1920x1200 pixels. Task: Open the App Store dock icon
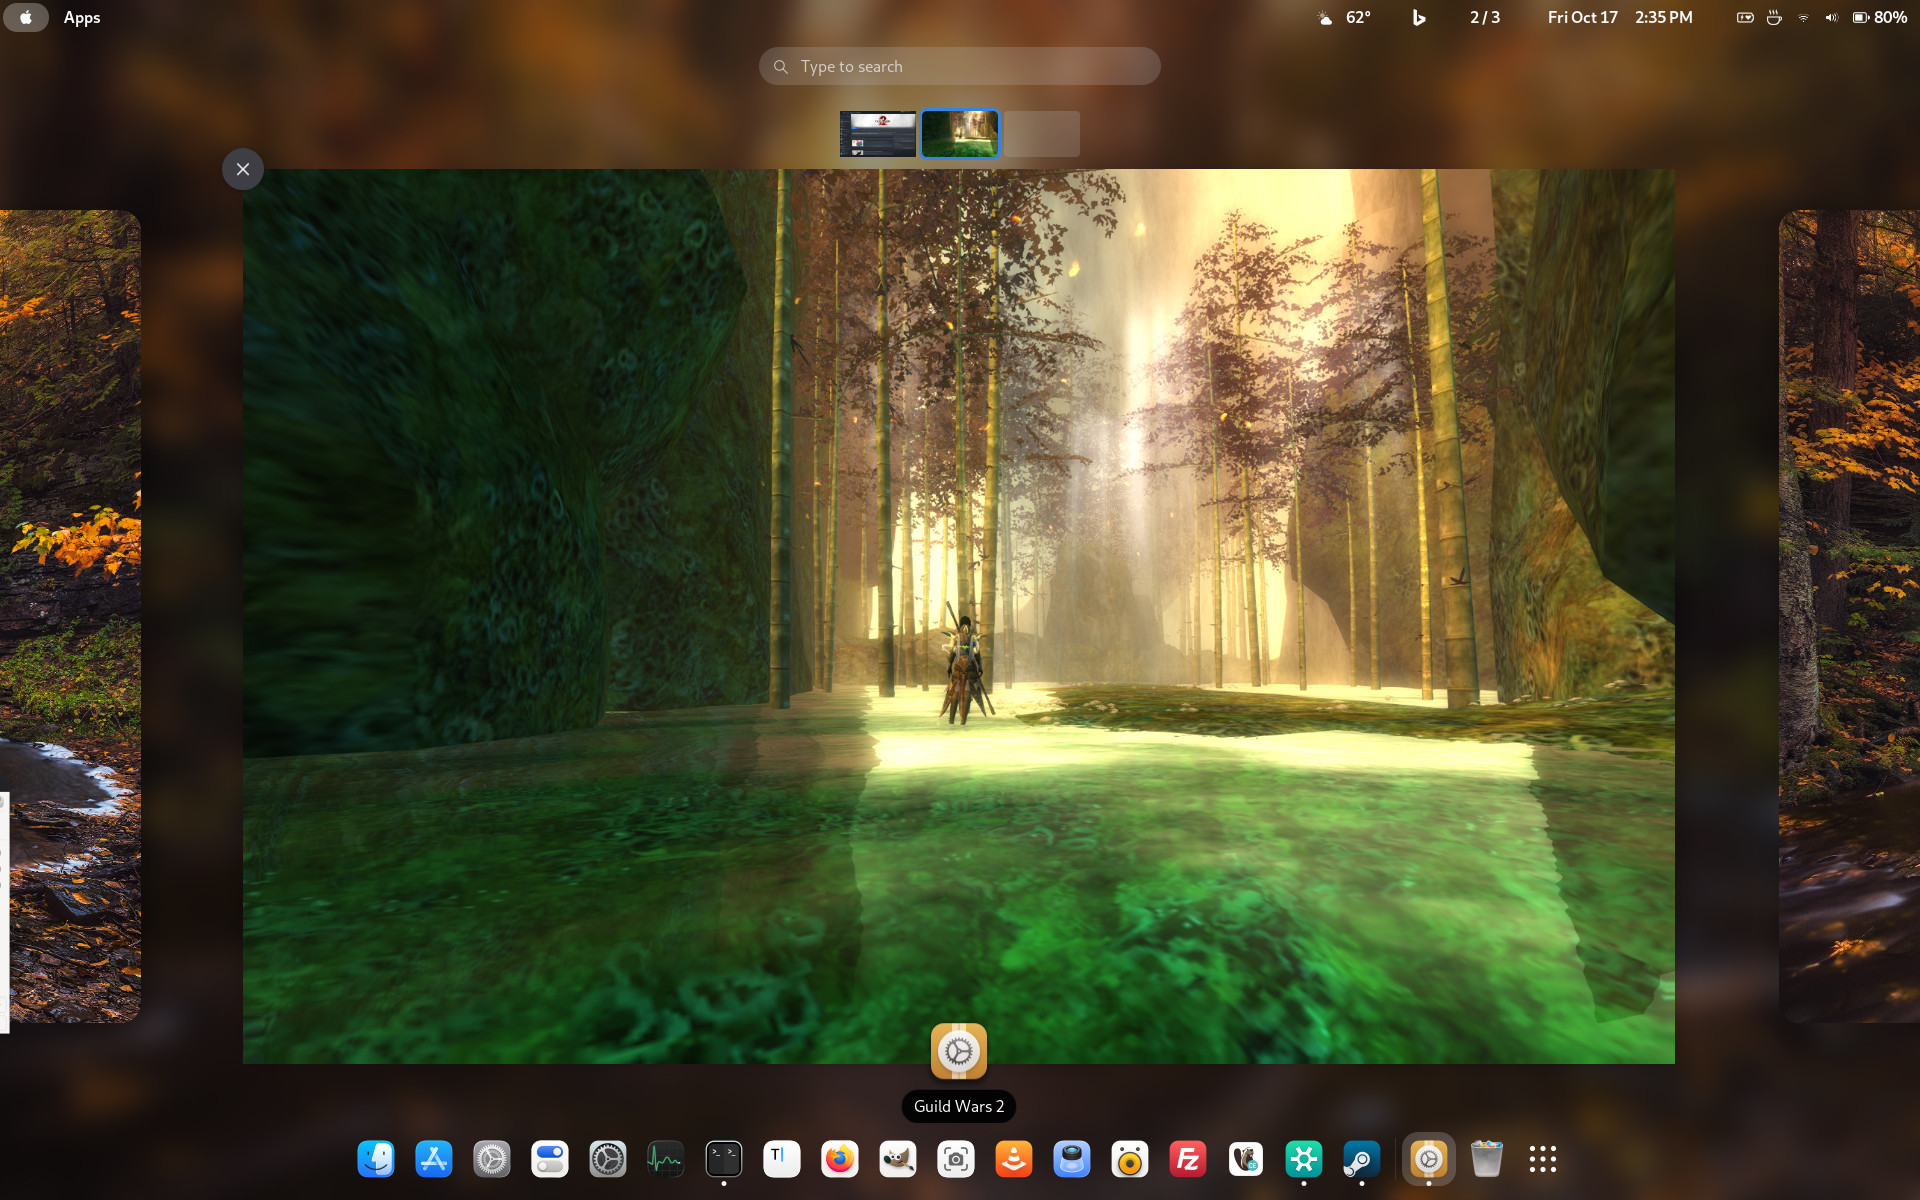coord(434,1159)
